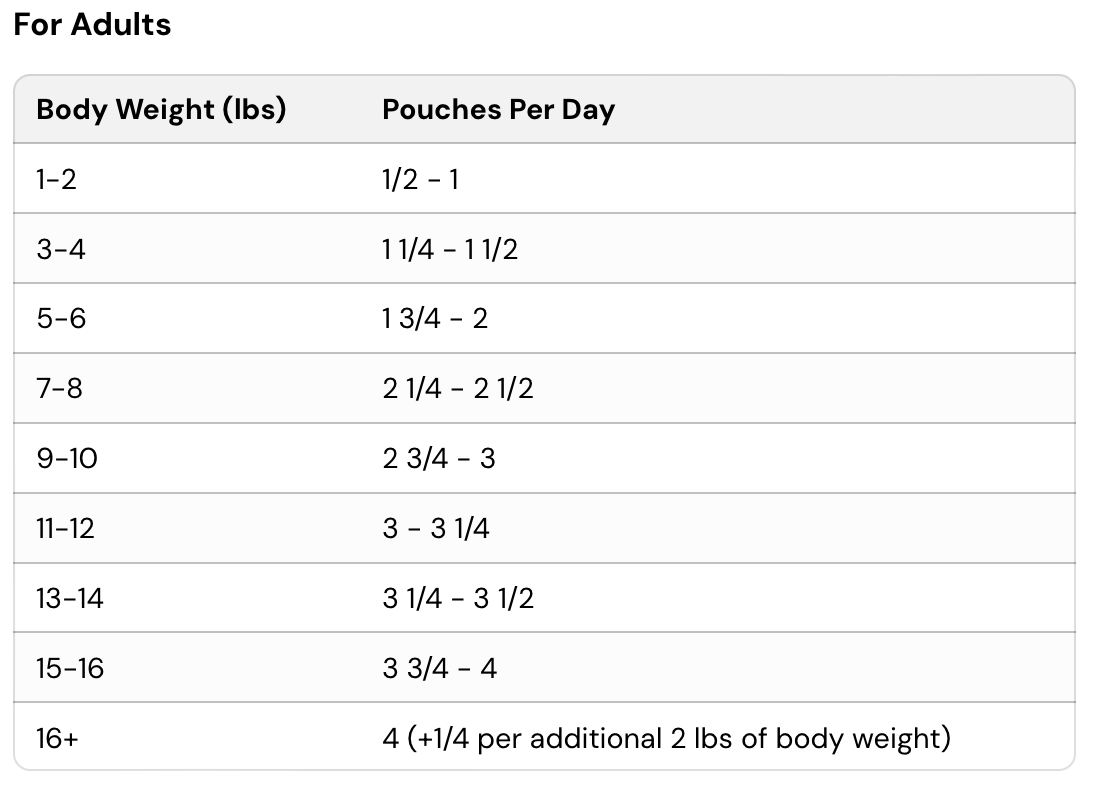Click the '1 3/4 - 2' pouches value

pyautogui.click(x=435, y=319)
